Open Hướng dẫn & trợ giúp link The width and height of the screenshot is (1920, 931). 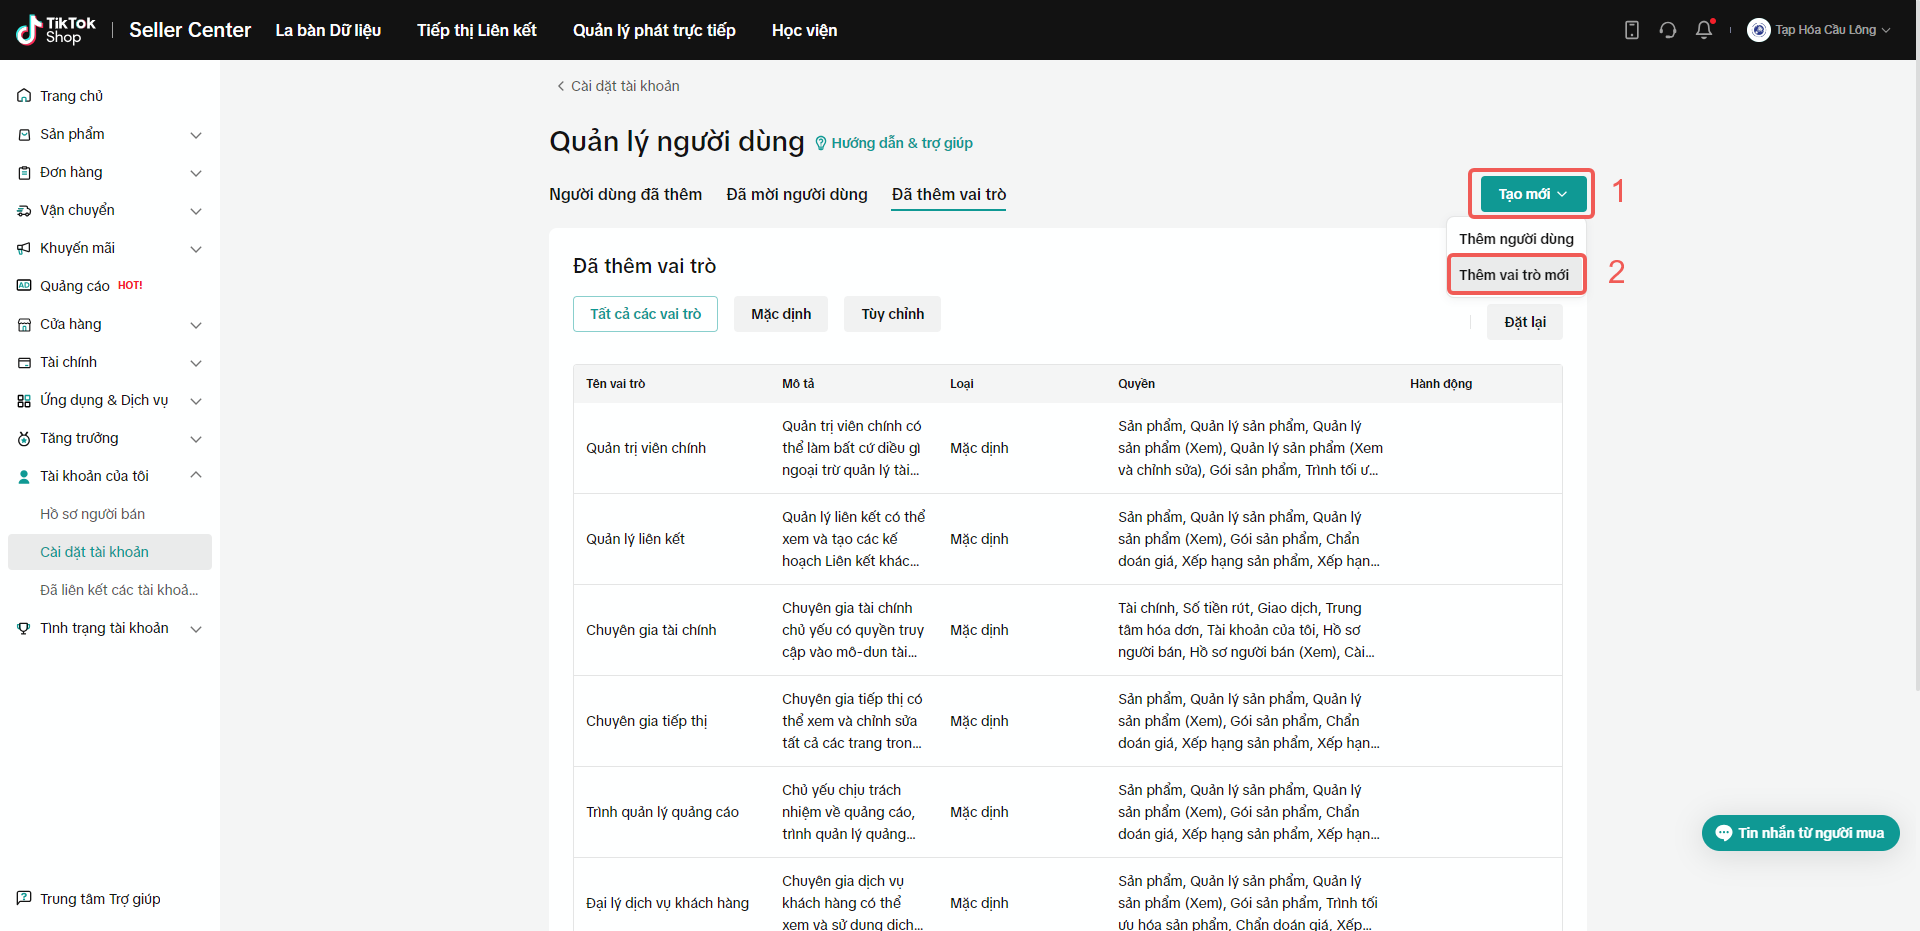coord(901,143)
